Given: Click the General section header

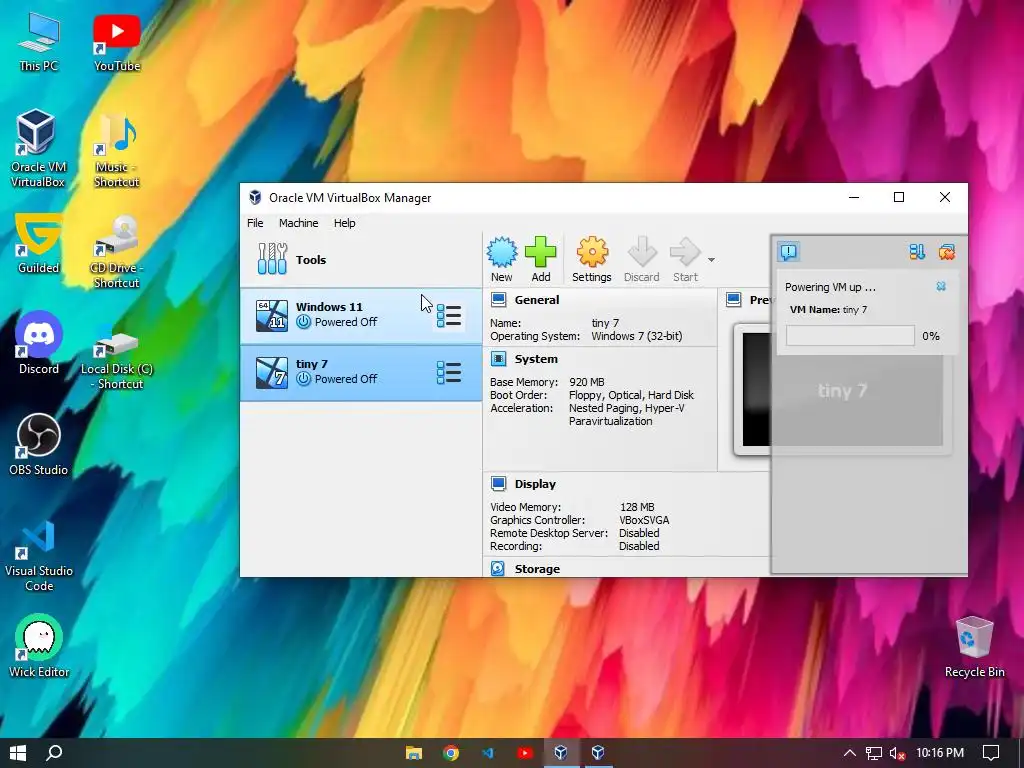Looking at the screenshot, I should pos(537,300).
